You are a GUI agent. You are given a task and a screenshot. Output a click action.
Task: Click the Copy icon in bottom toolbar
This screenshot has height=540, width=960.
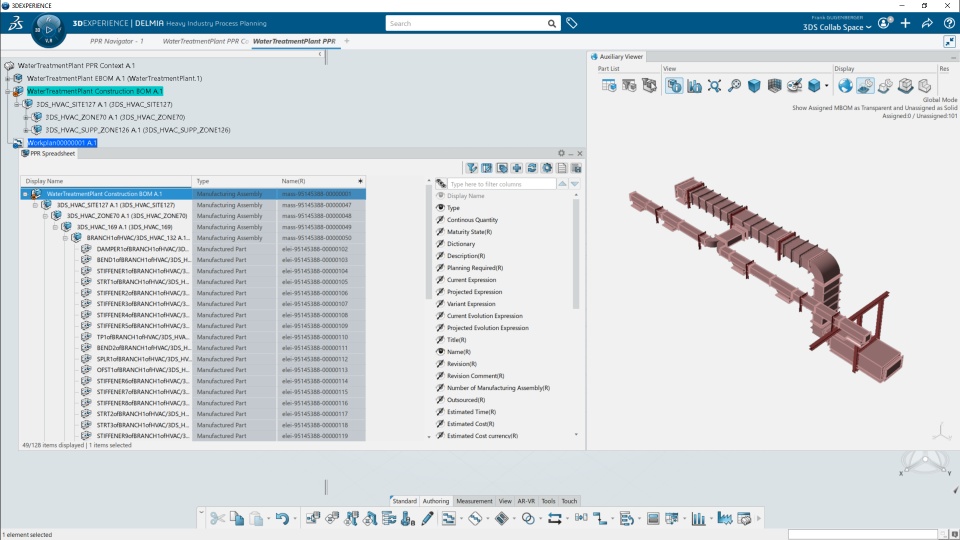237,519
